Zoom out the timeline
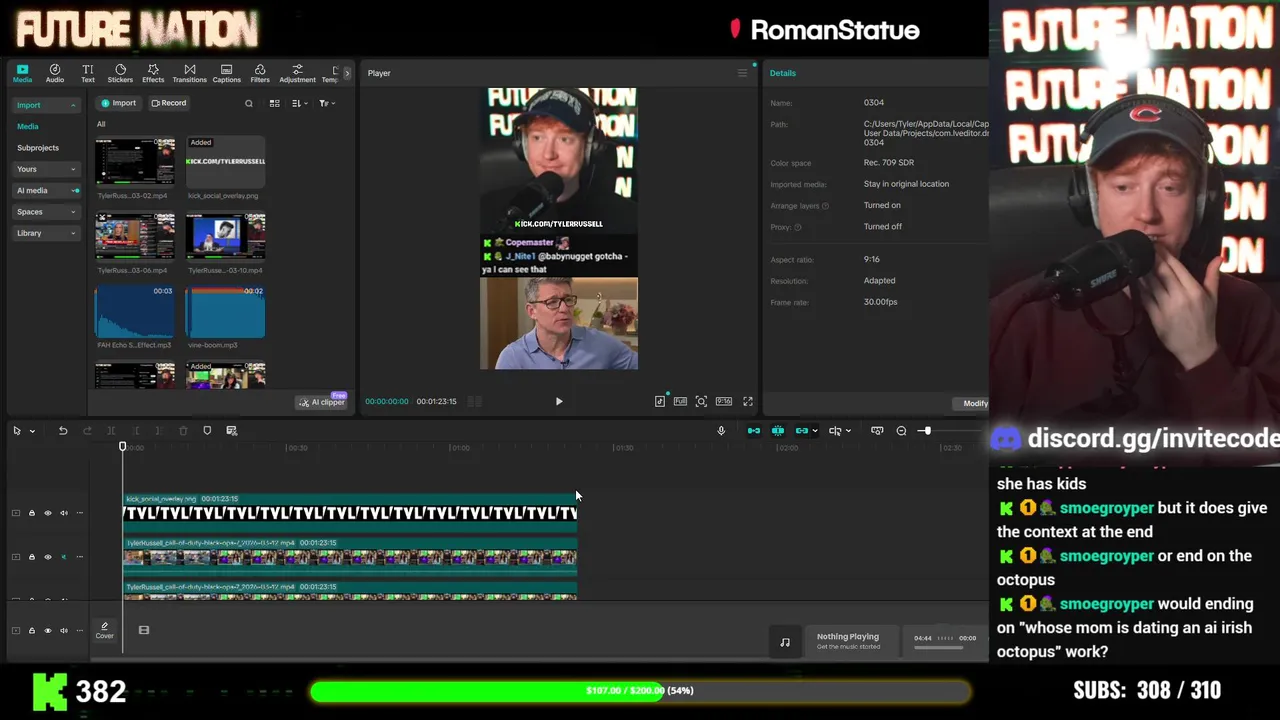1280x720 pixels. (x=901, y=431)
